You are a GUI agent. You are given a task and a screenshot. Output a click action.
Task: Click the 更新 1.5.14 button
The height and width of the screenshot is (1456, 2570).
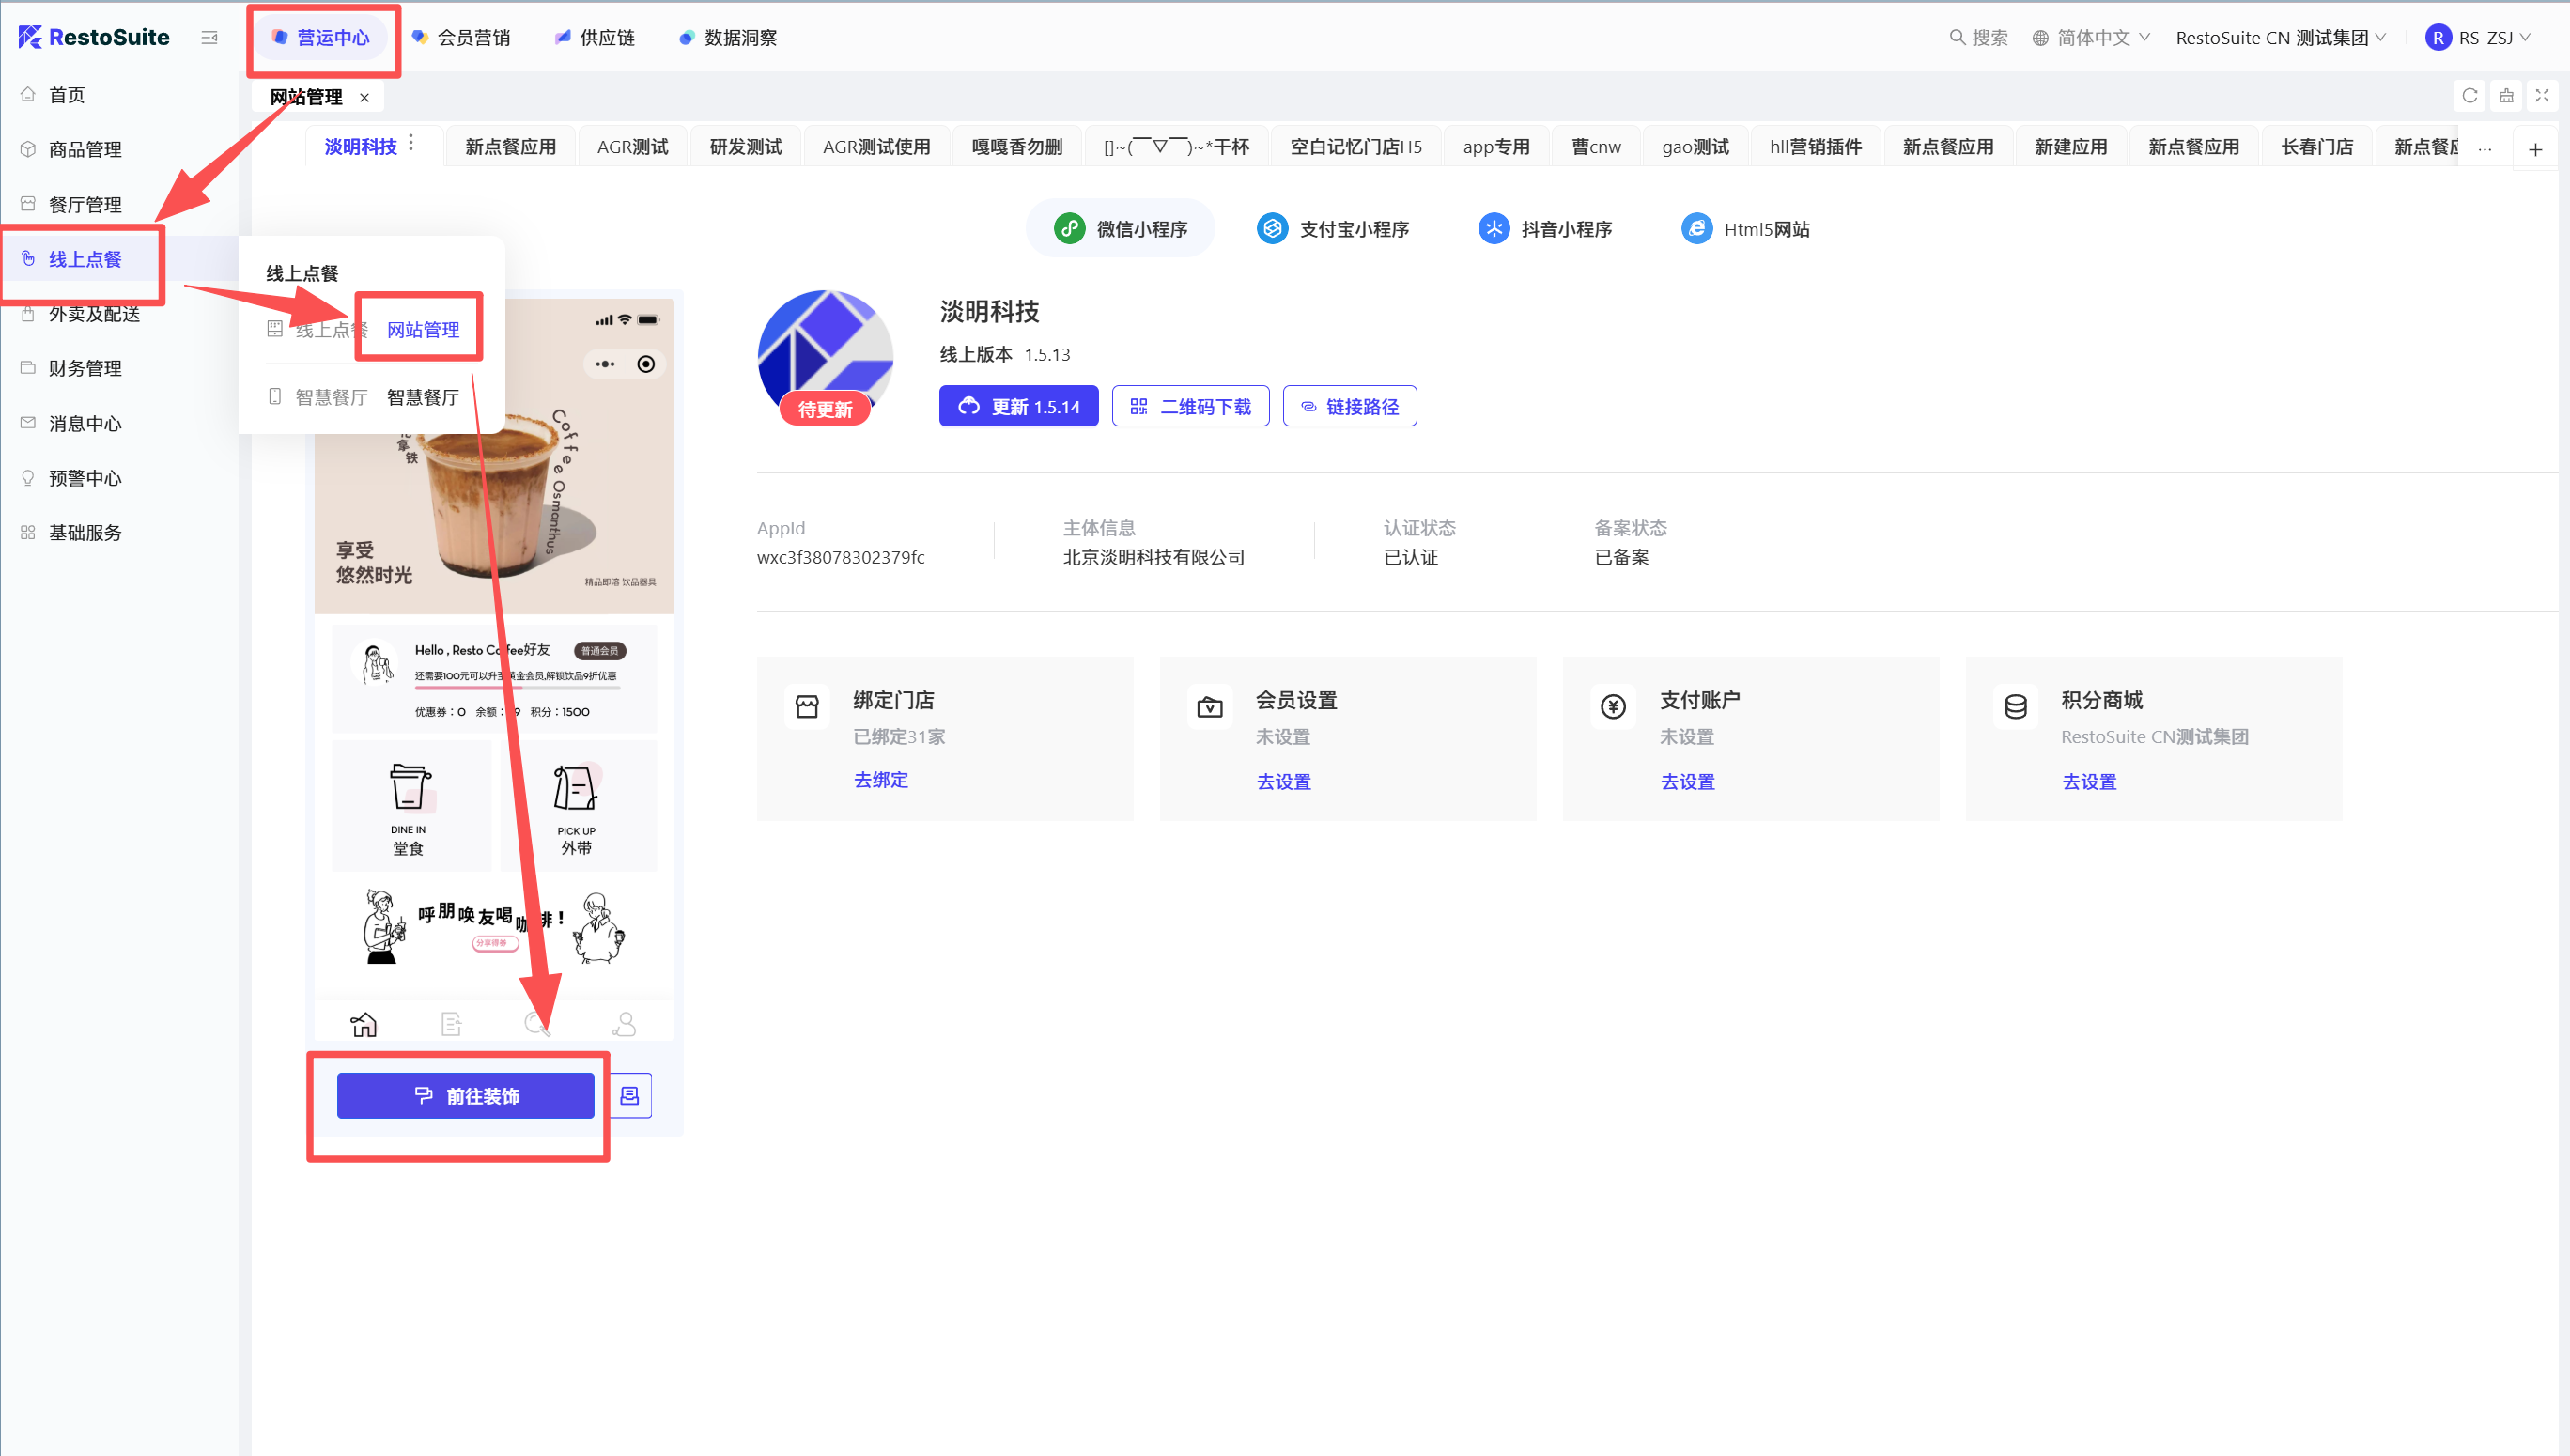pyautogui.click(x=1018, y=406)
